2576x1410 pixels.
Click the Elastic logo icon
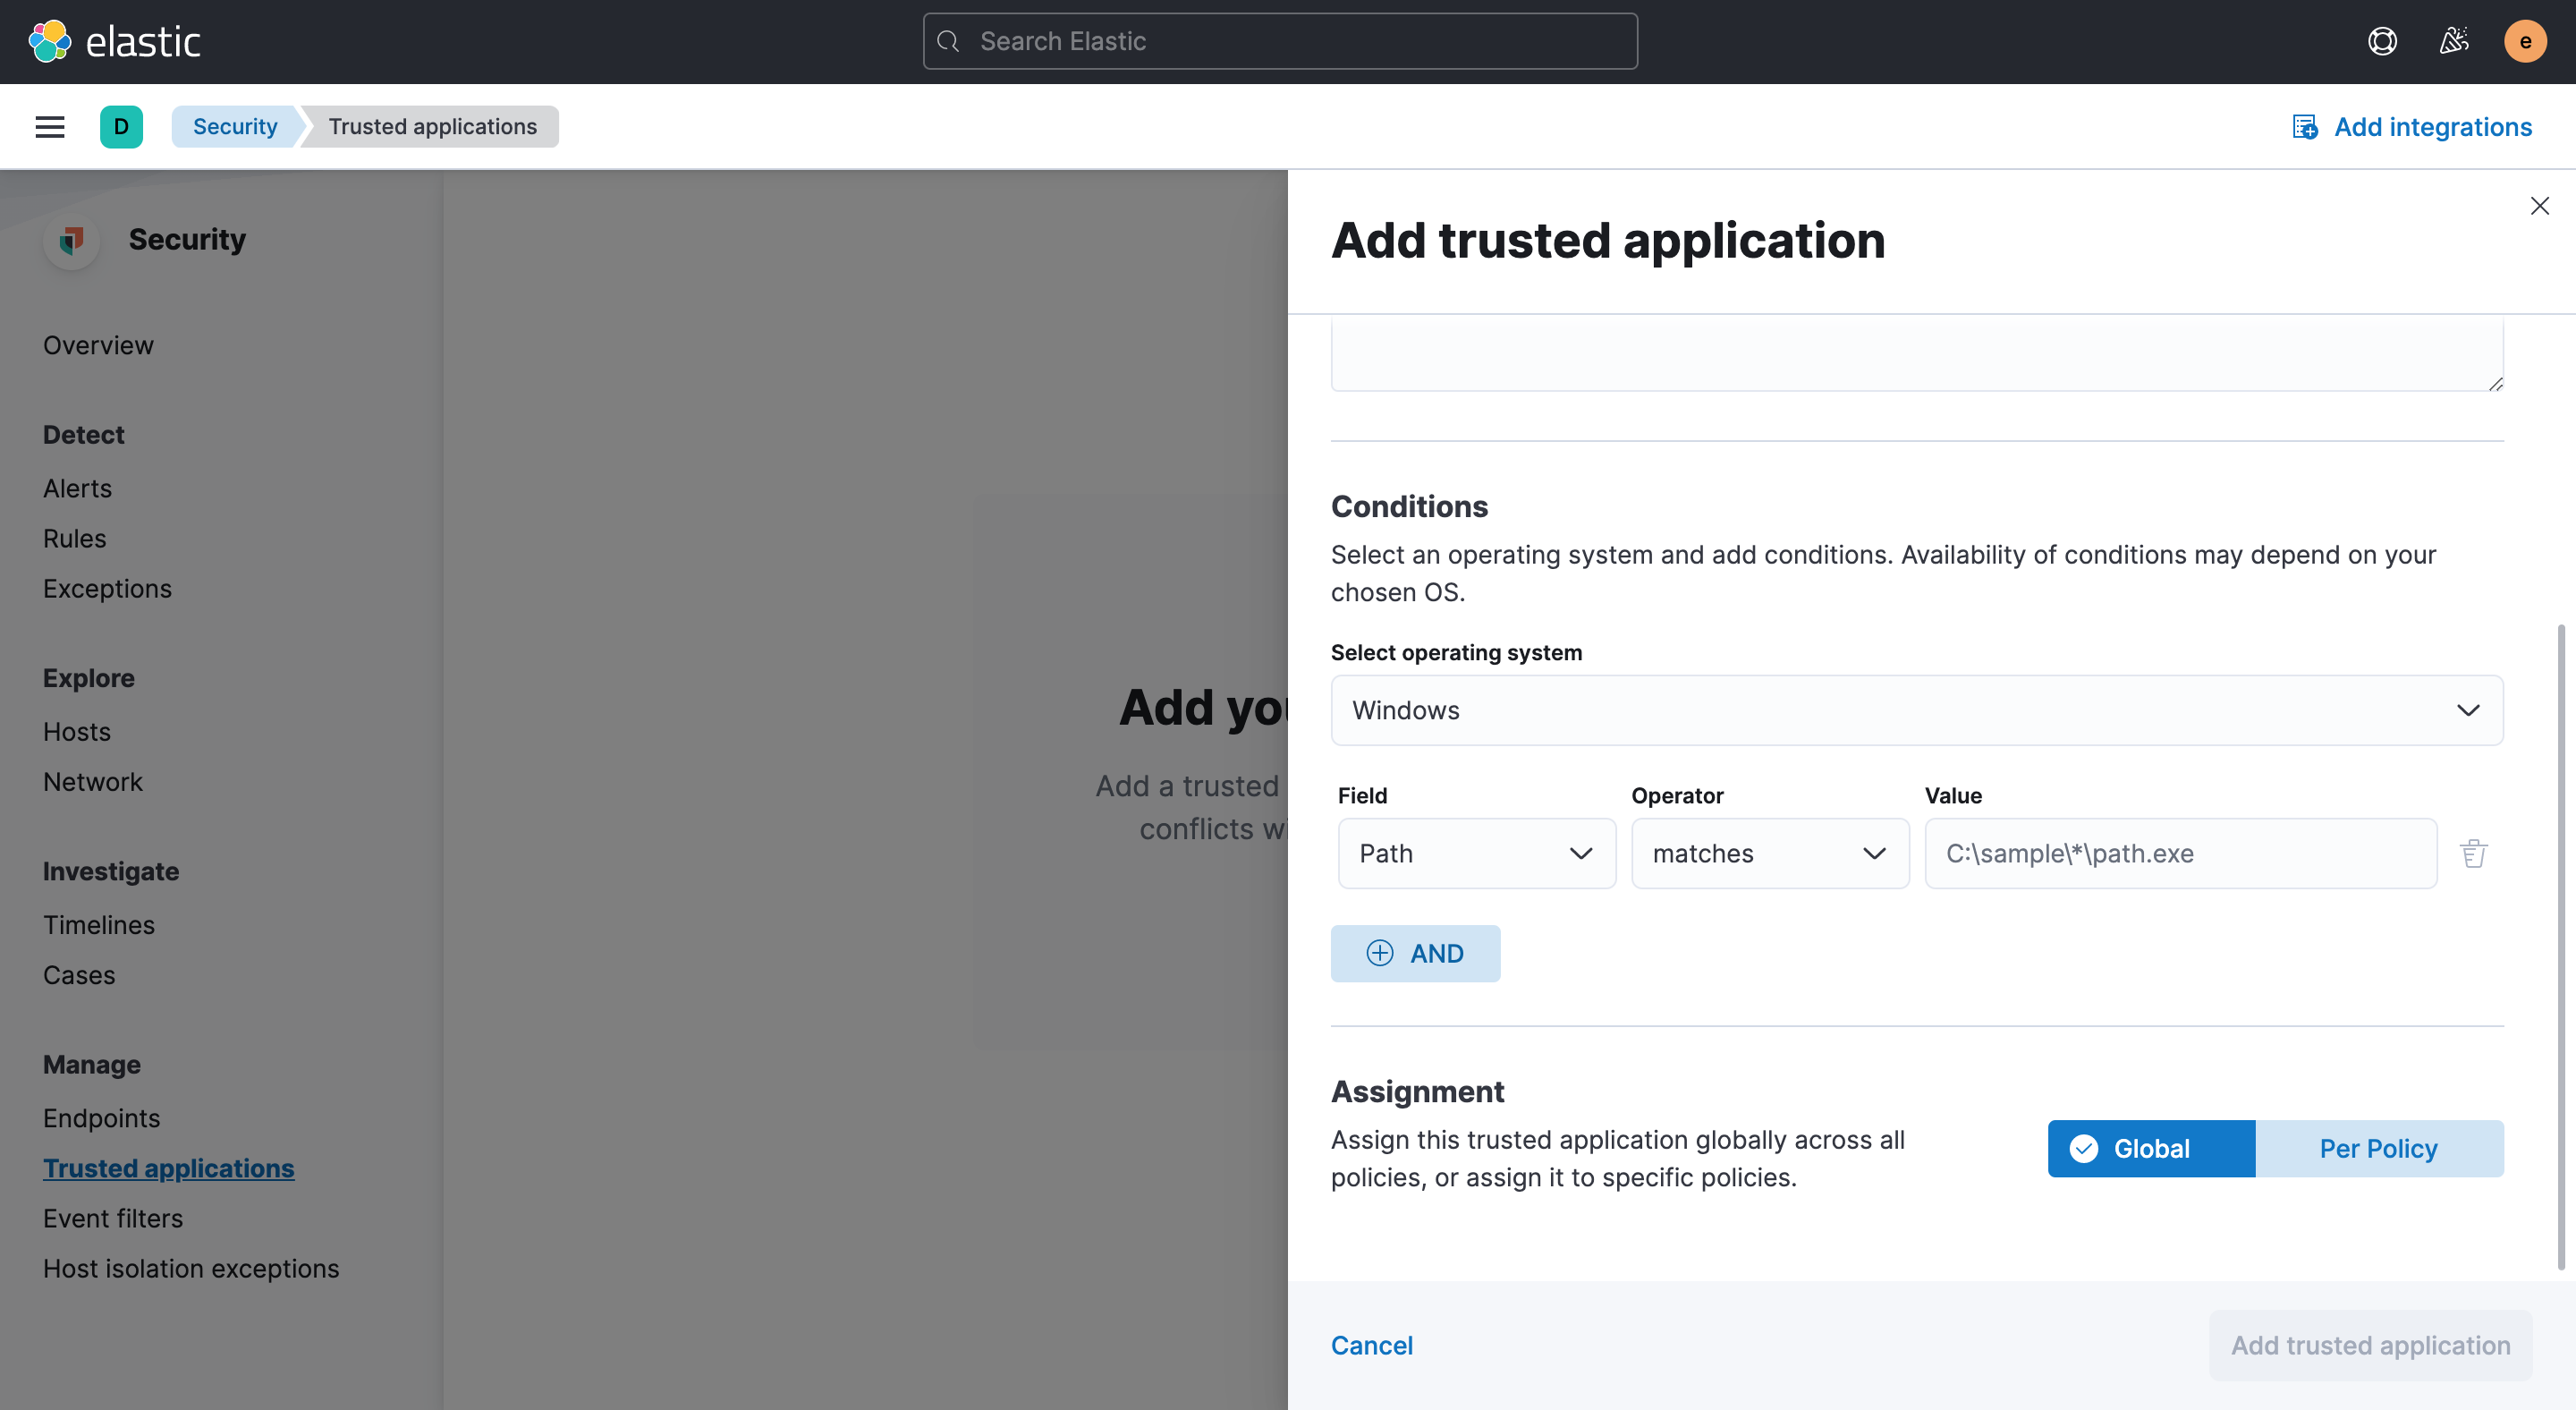tap(50, 41)
